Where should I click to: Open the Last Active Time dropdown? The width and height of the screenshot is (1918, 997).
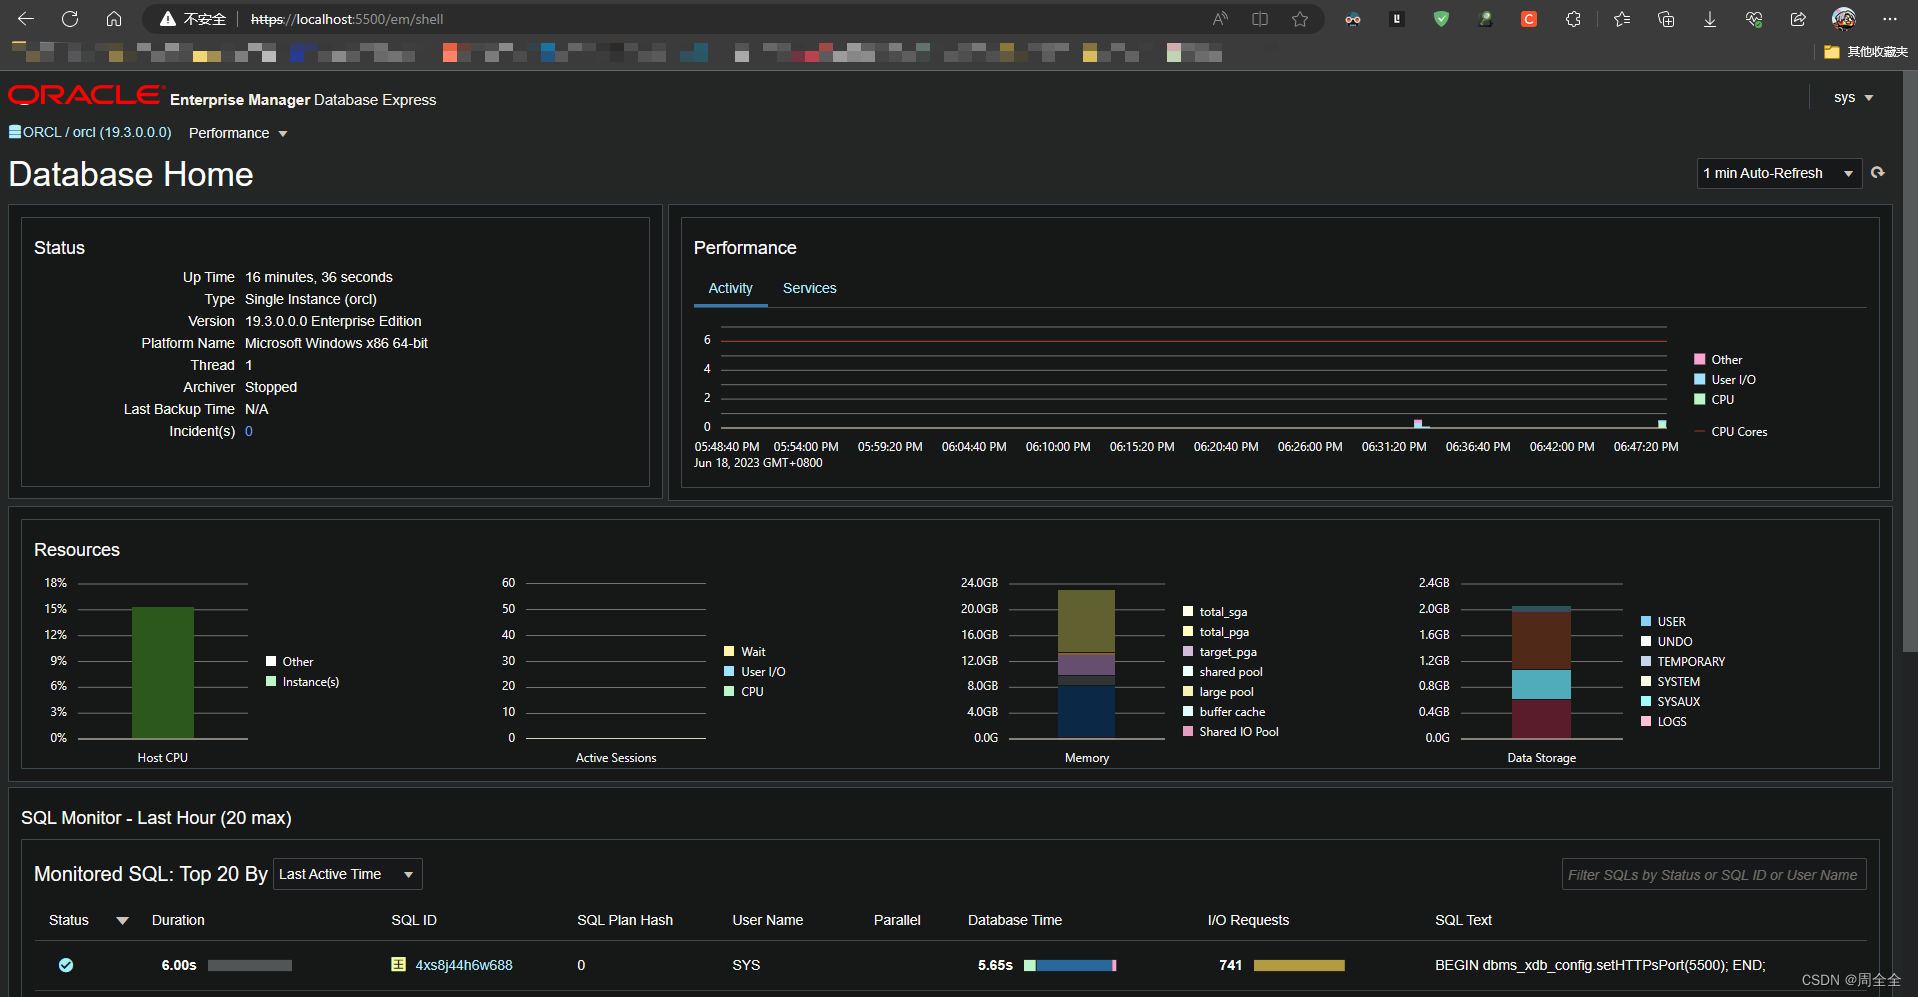(347, 874)
